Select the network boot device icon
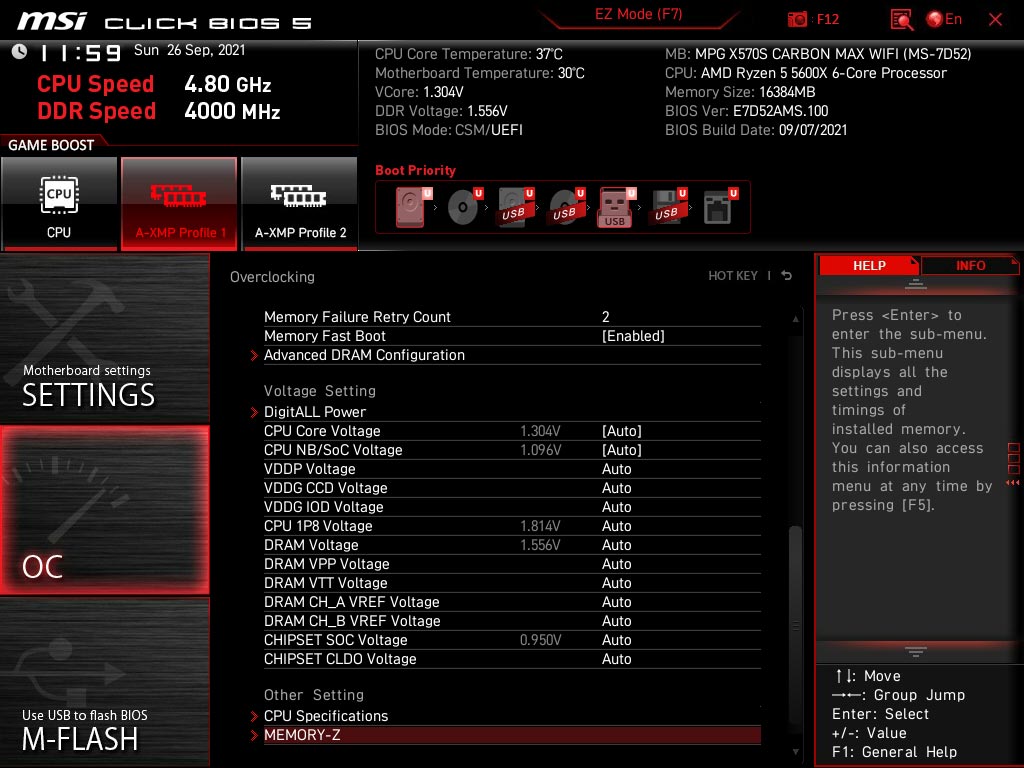Screen dimensions: 1024x768 pos(719,207)
